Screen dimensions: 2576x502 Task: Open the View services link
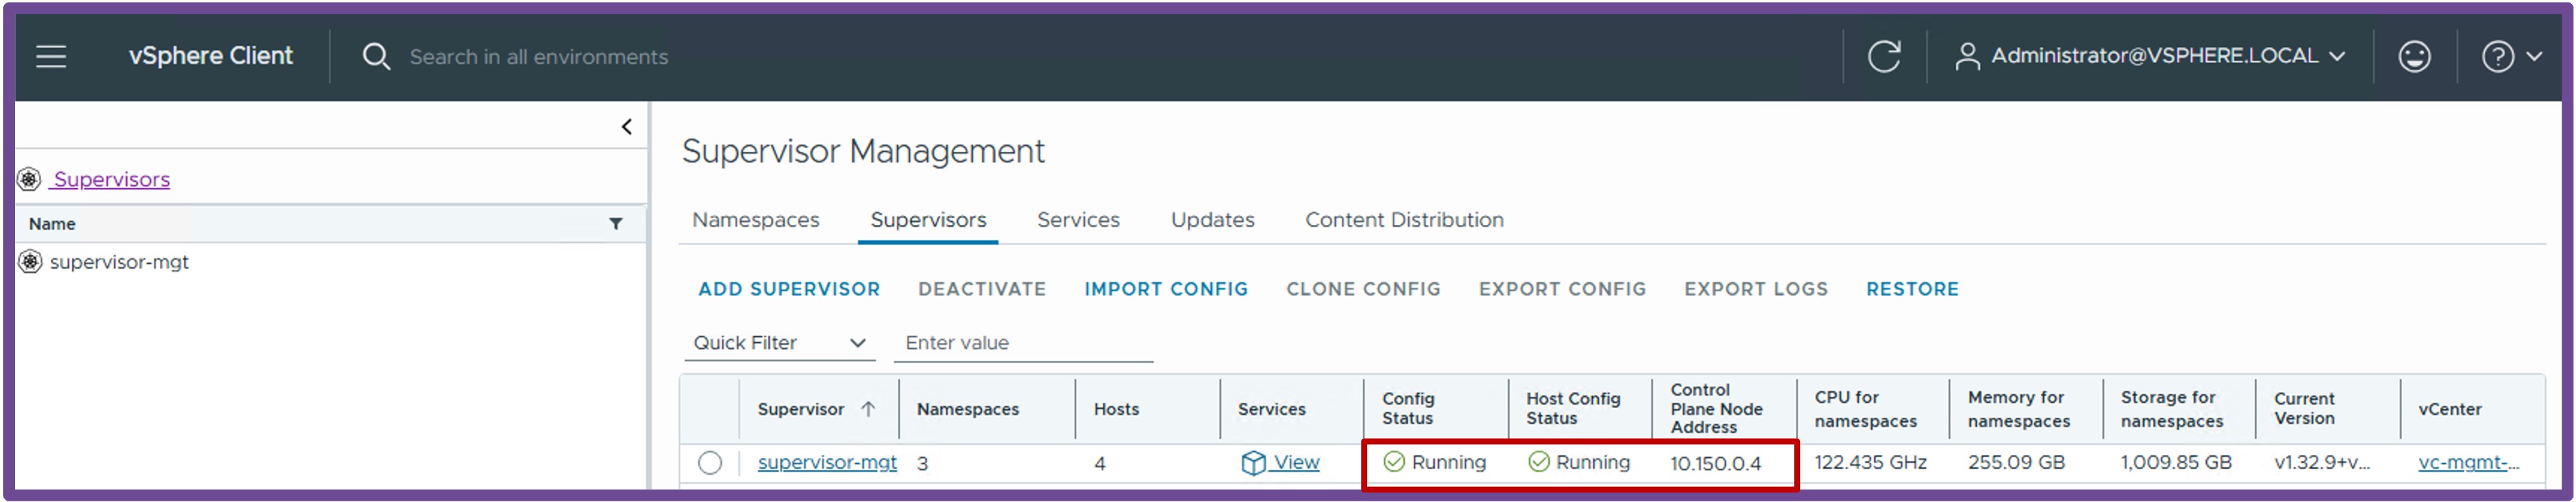point(1296,463)
